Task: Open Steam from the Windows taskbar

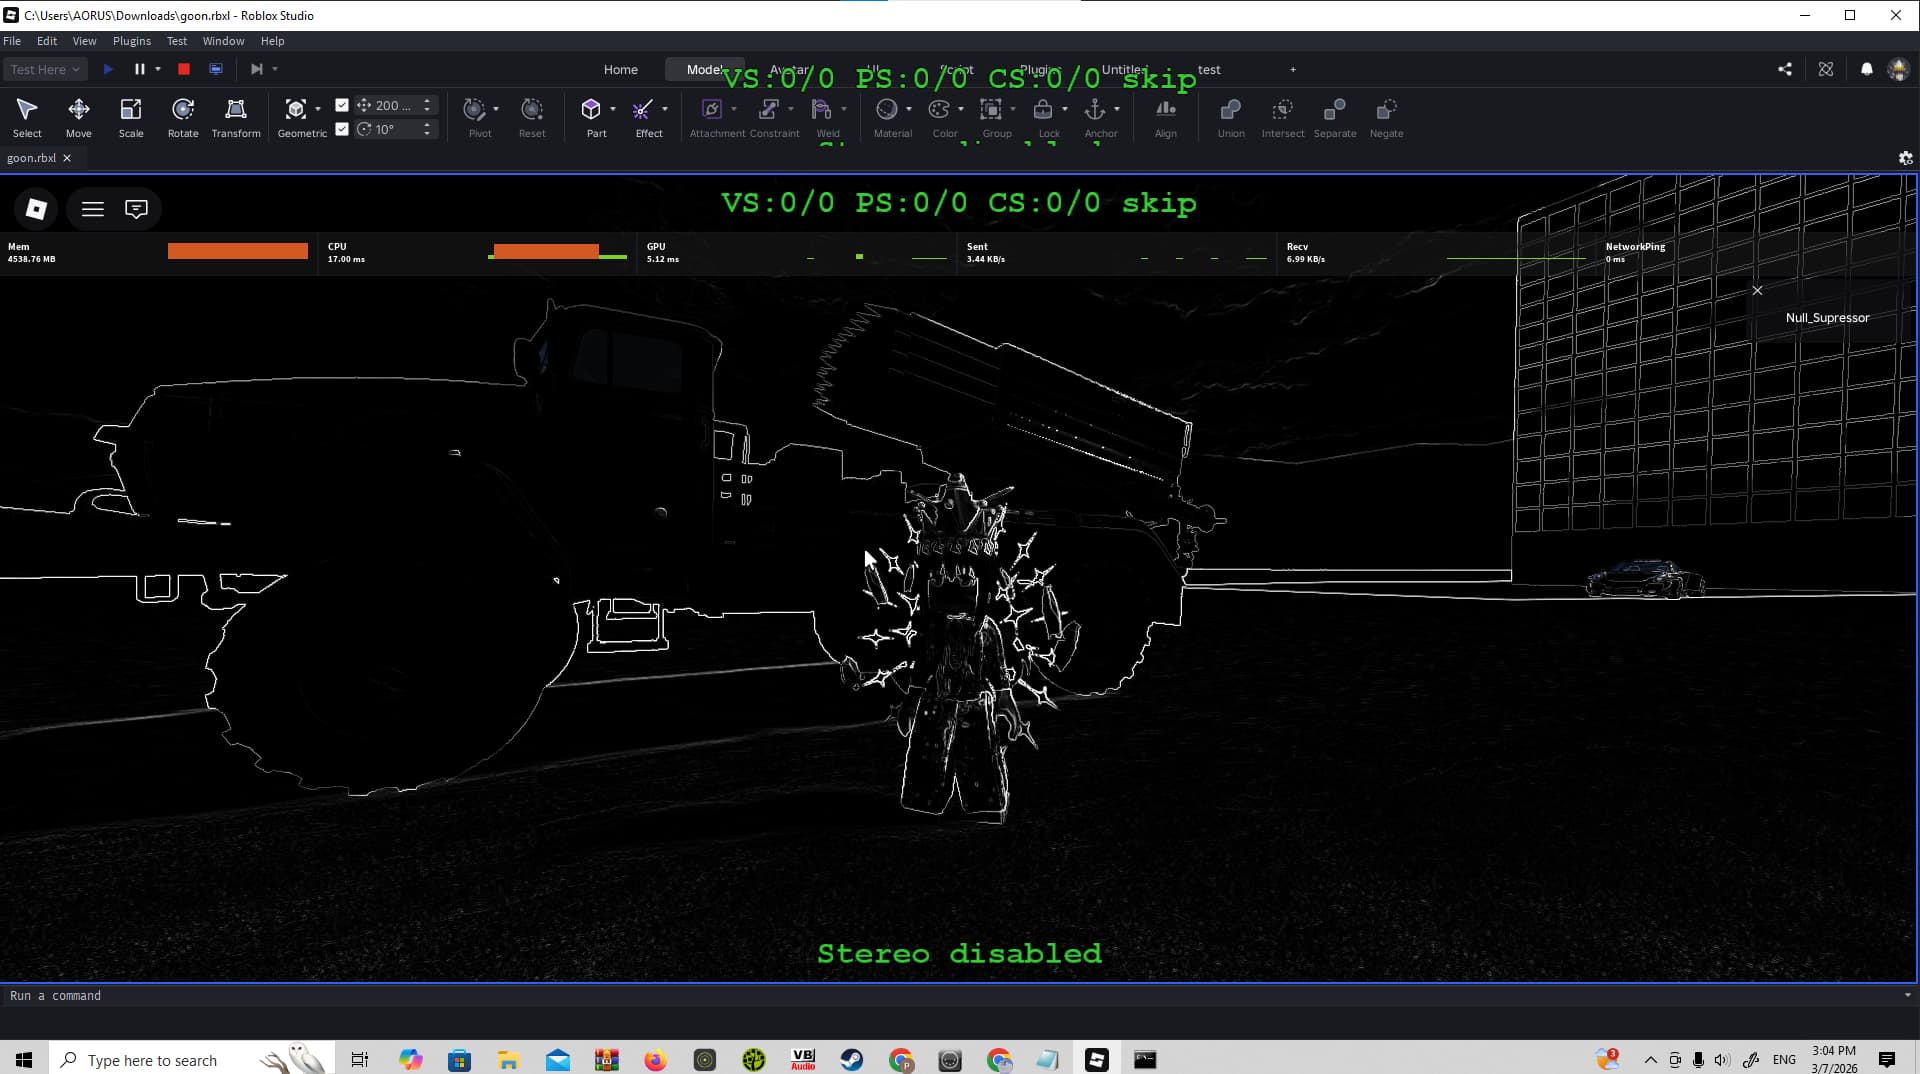Action: 852,1060
